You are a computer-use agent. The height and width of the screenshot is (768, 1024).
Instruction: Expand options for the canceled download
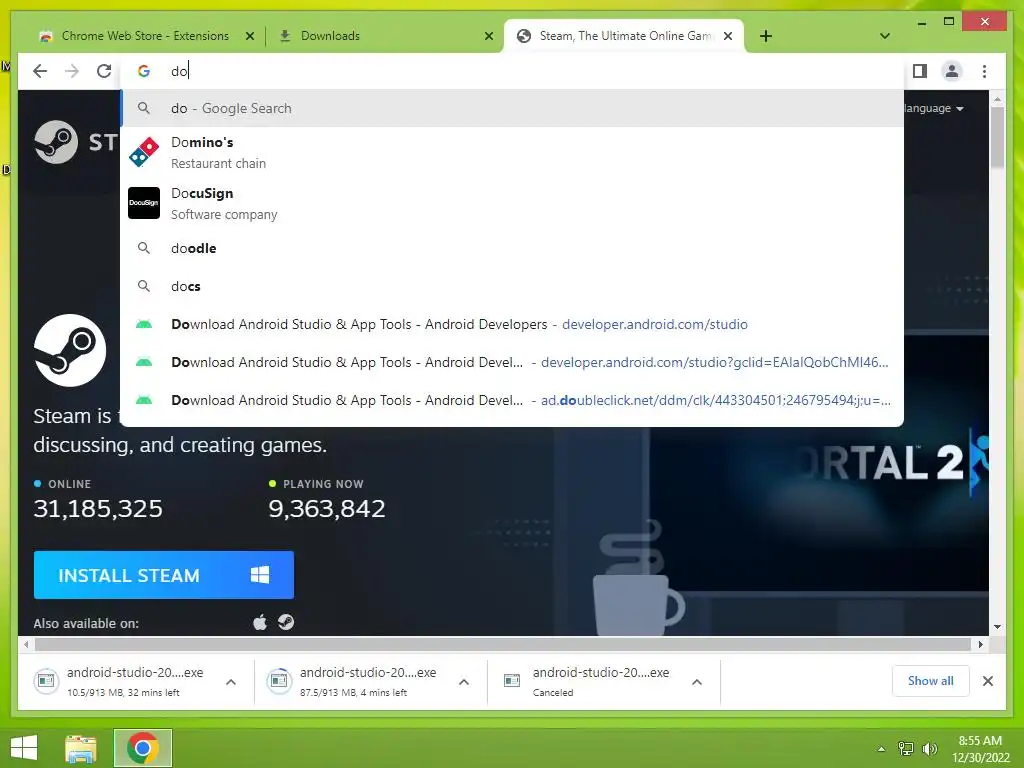coord(697,682)
